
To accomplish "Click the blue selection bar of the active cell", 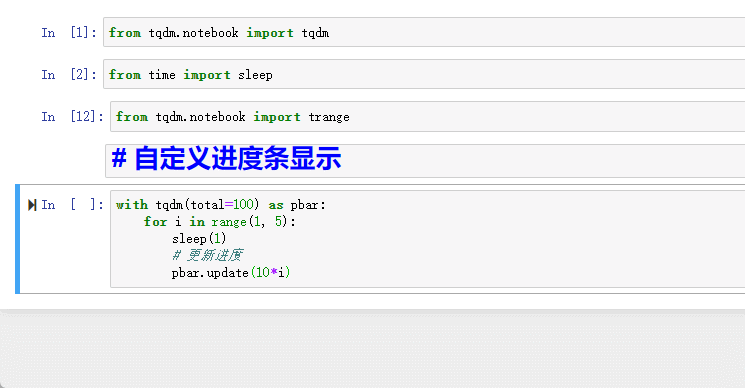I will pyautogui.click(x=18, y=239).
